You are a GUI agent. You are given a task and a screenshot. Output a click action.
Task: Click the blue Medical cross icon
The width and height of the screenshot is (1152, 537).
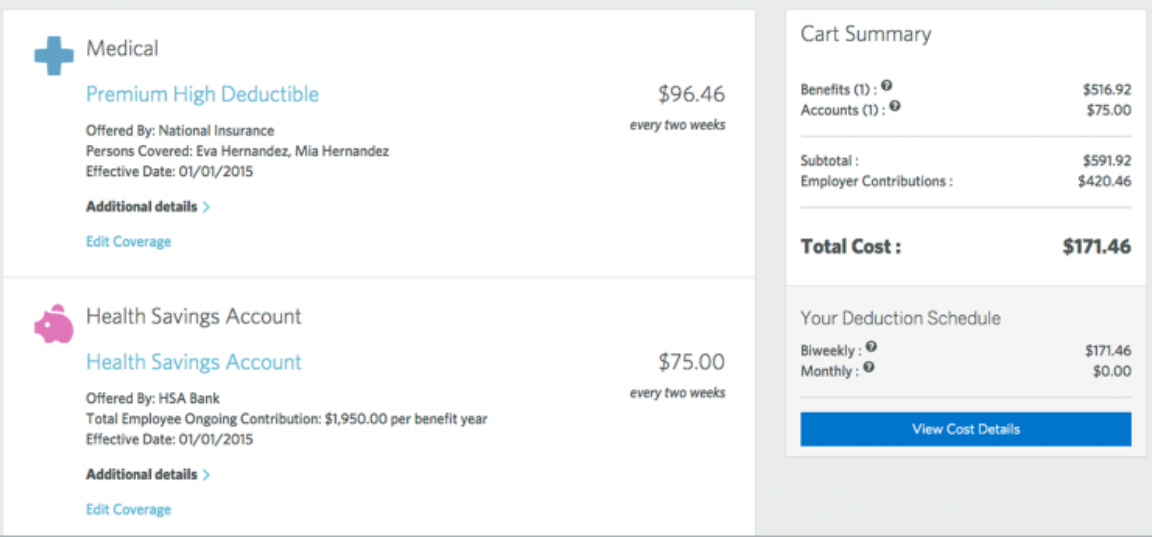click(54, 55)
